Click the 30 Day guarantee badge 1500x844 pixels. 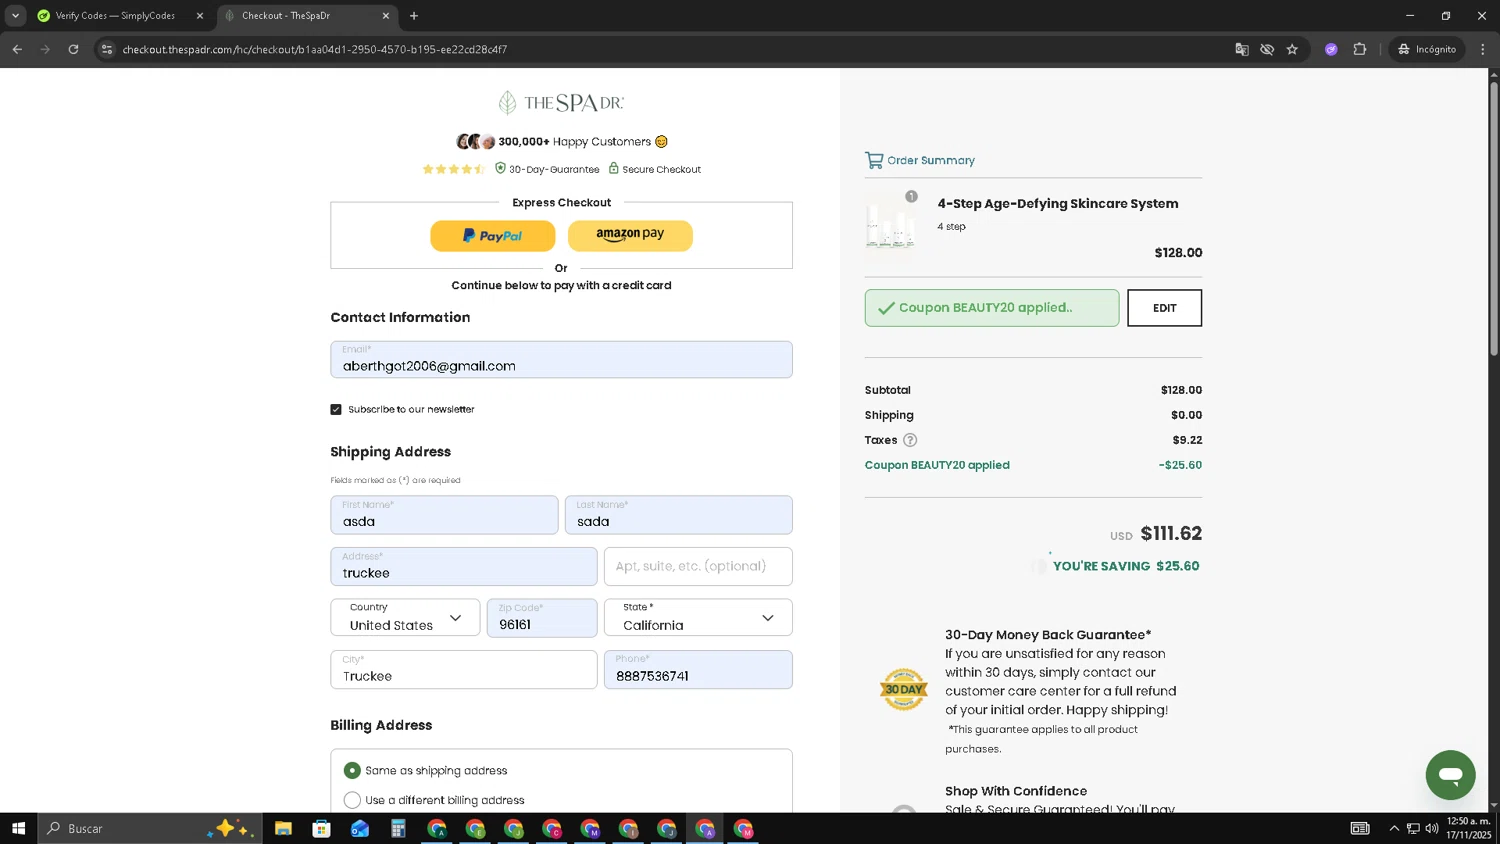904,690
